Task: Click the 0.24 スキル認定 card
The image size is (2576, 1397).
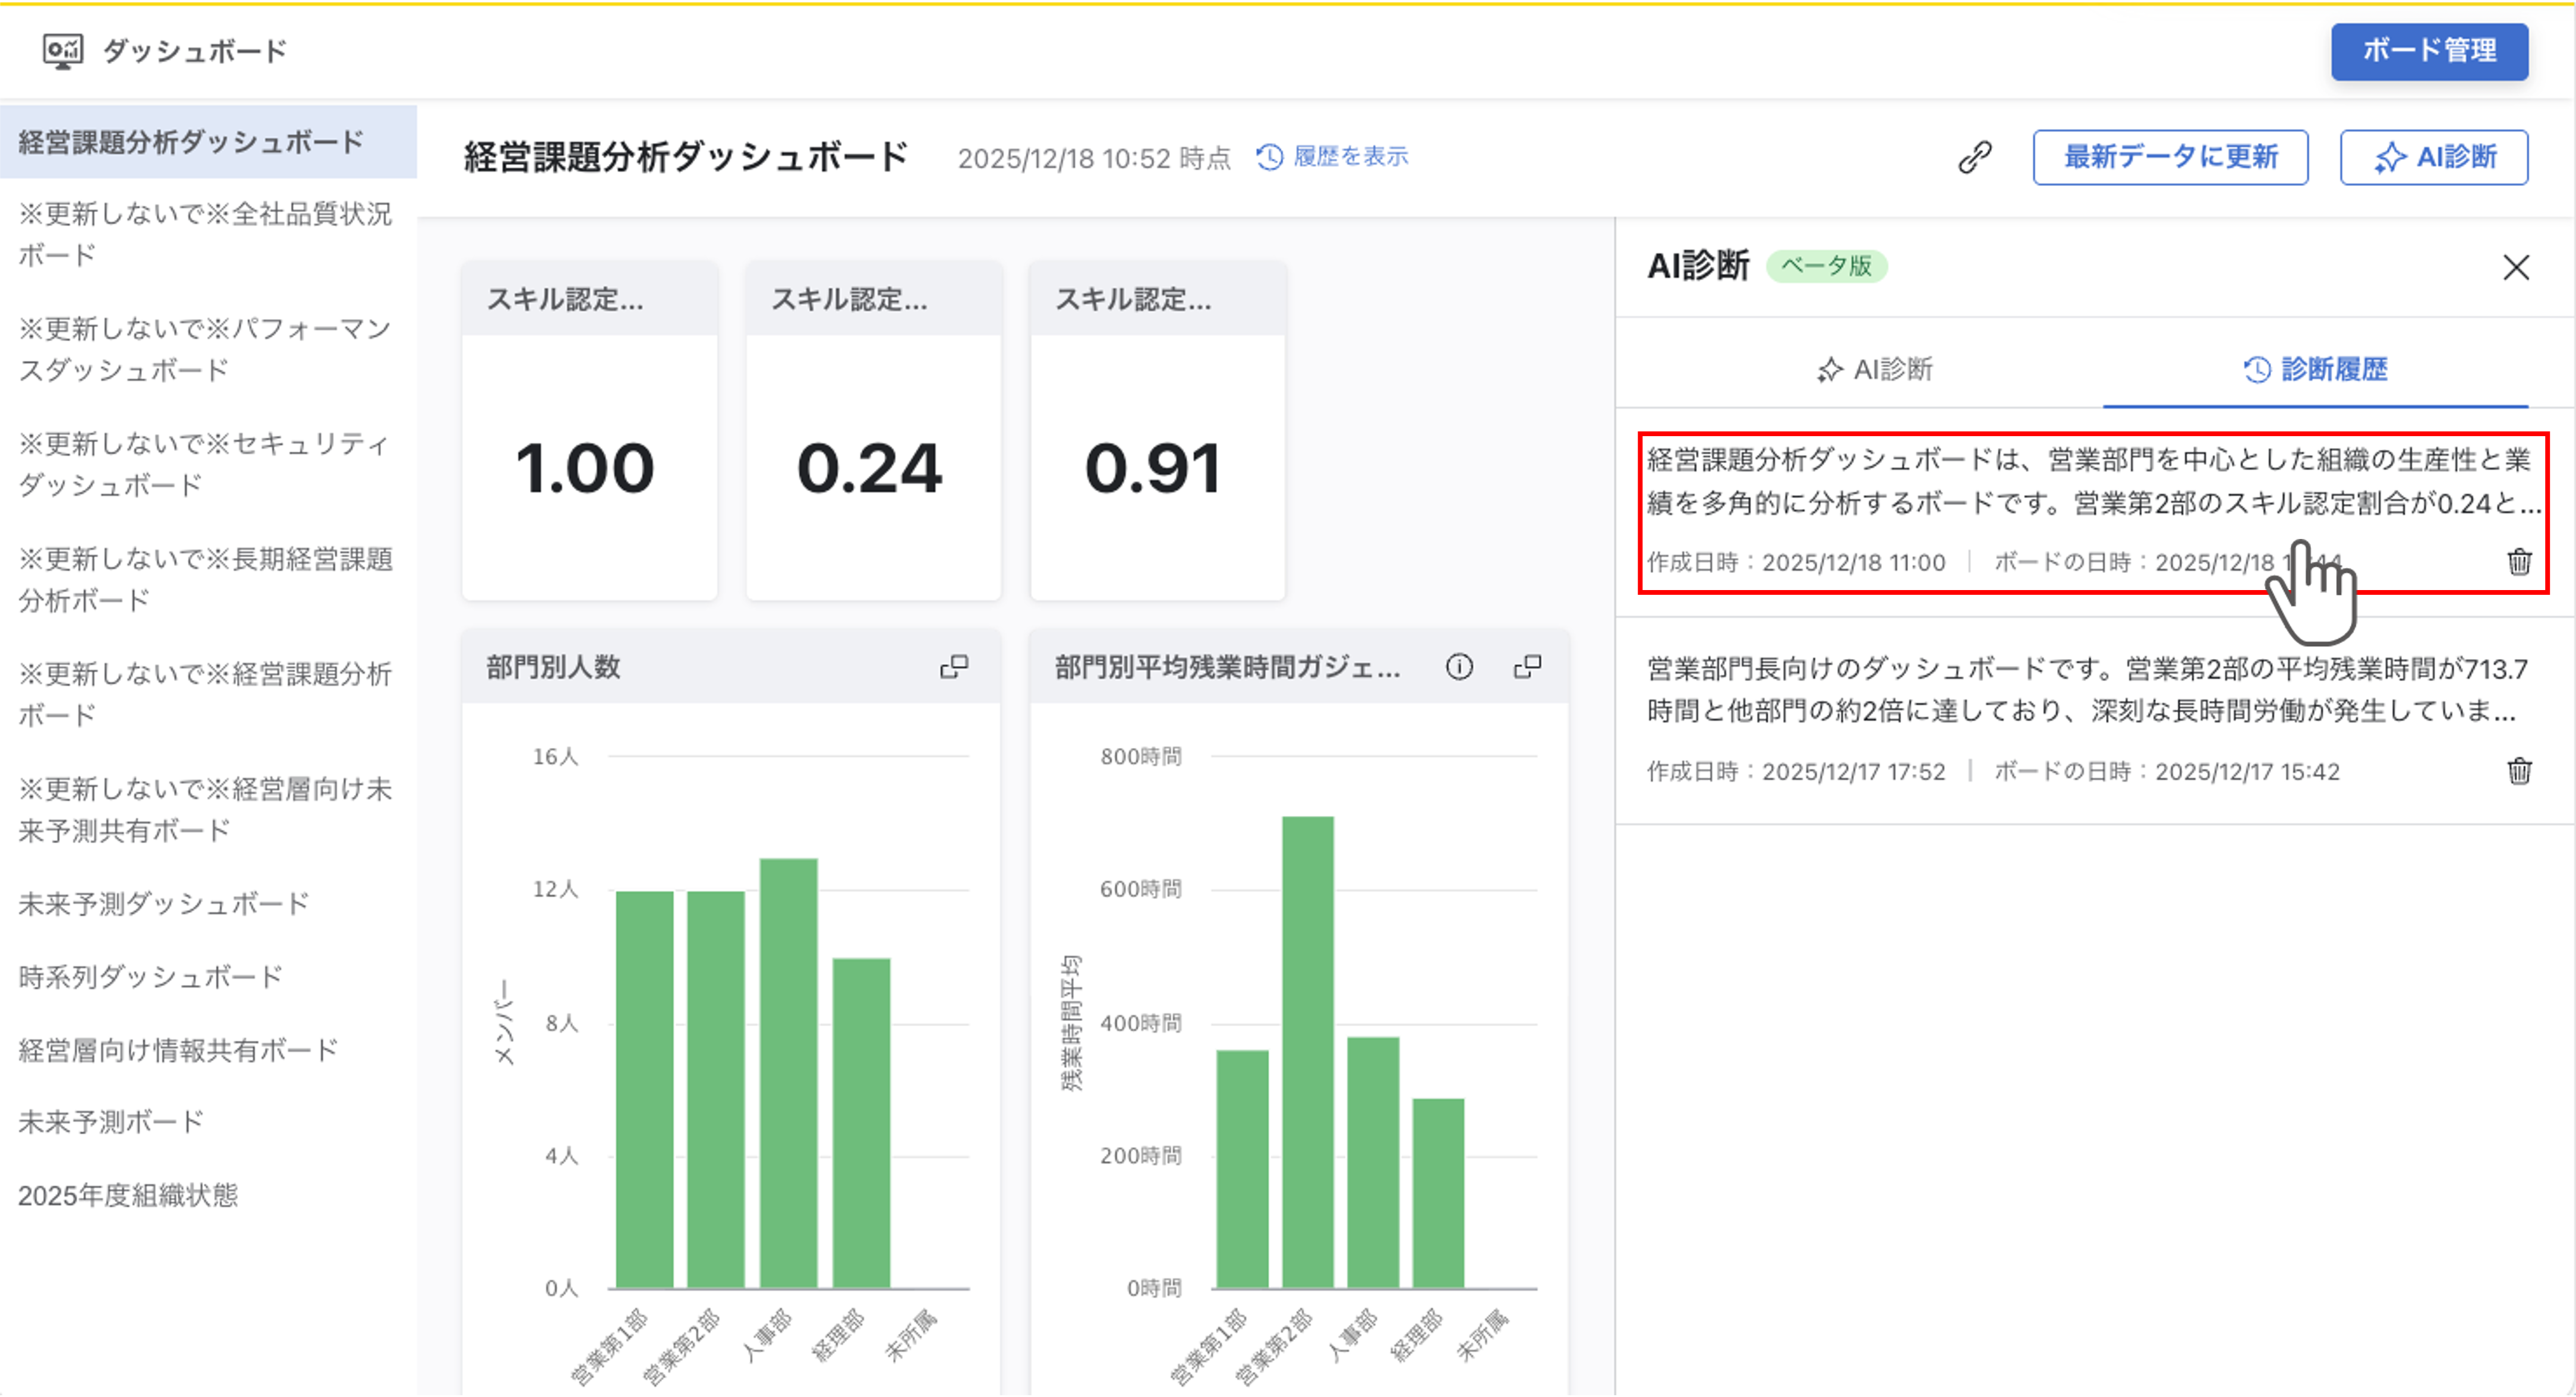Action: (872, 468)
